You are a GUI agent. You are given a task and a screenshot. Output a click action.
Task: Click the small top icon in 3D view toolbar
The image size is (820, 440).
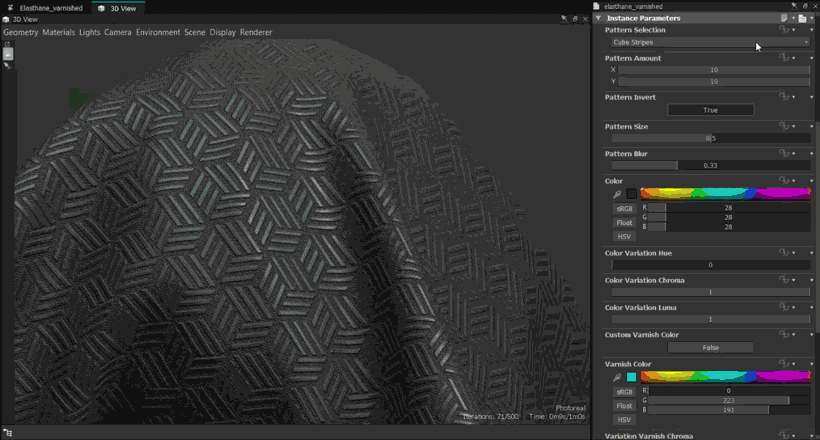pos(7,44)
